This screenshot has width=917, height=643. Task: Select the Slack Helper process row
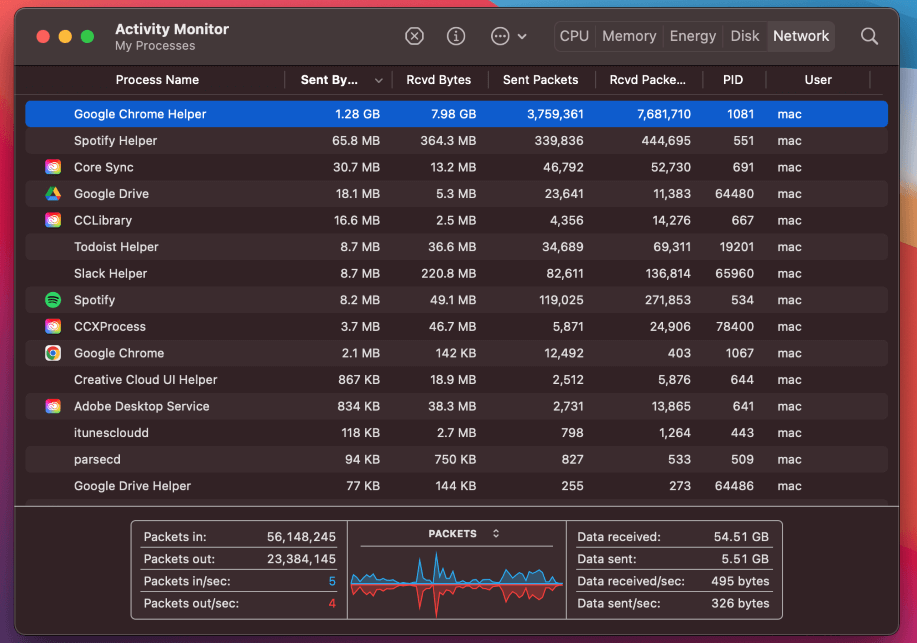456,273
